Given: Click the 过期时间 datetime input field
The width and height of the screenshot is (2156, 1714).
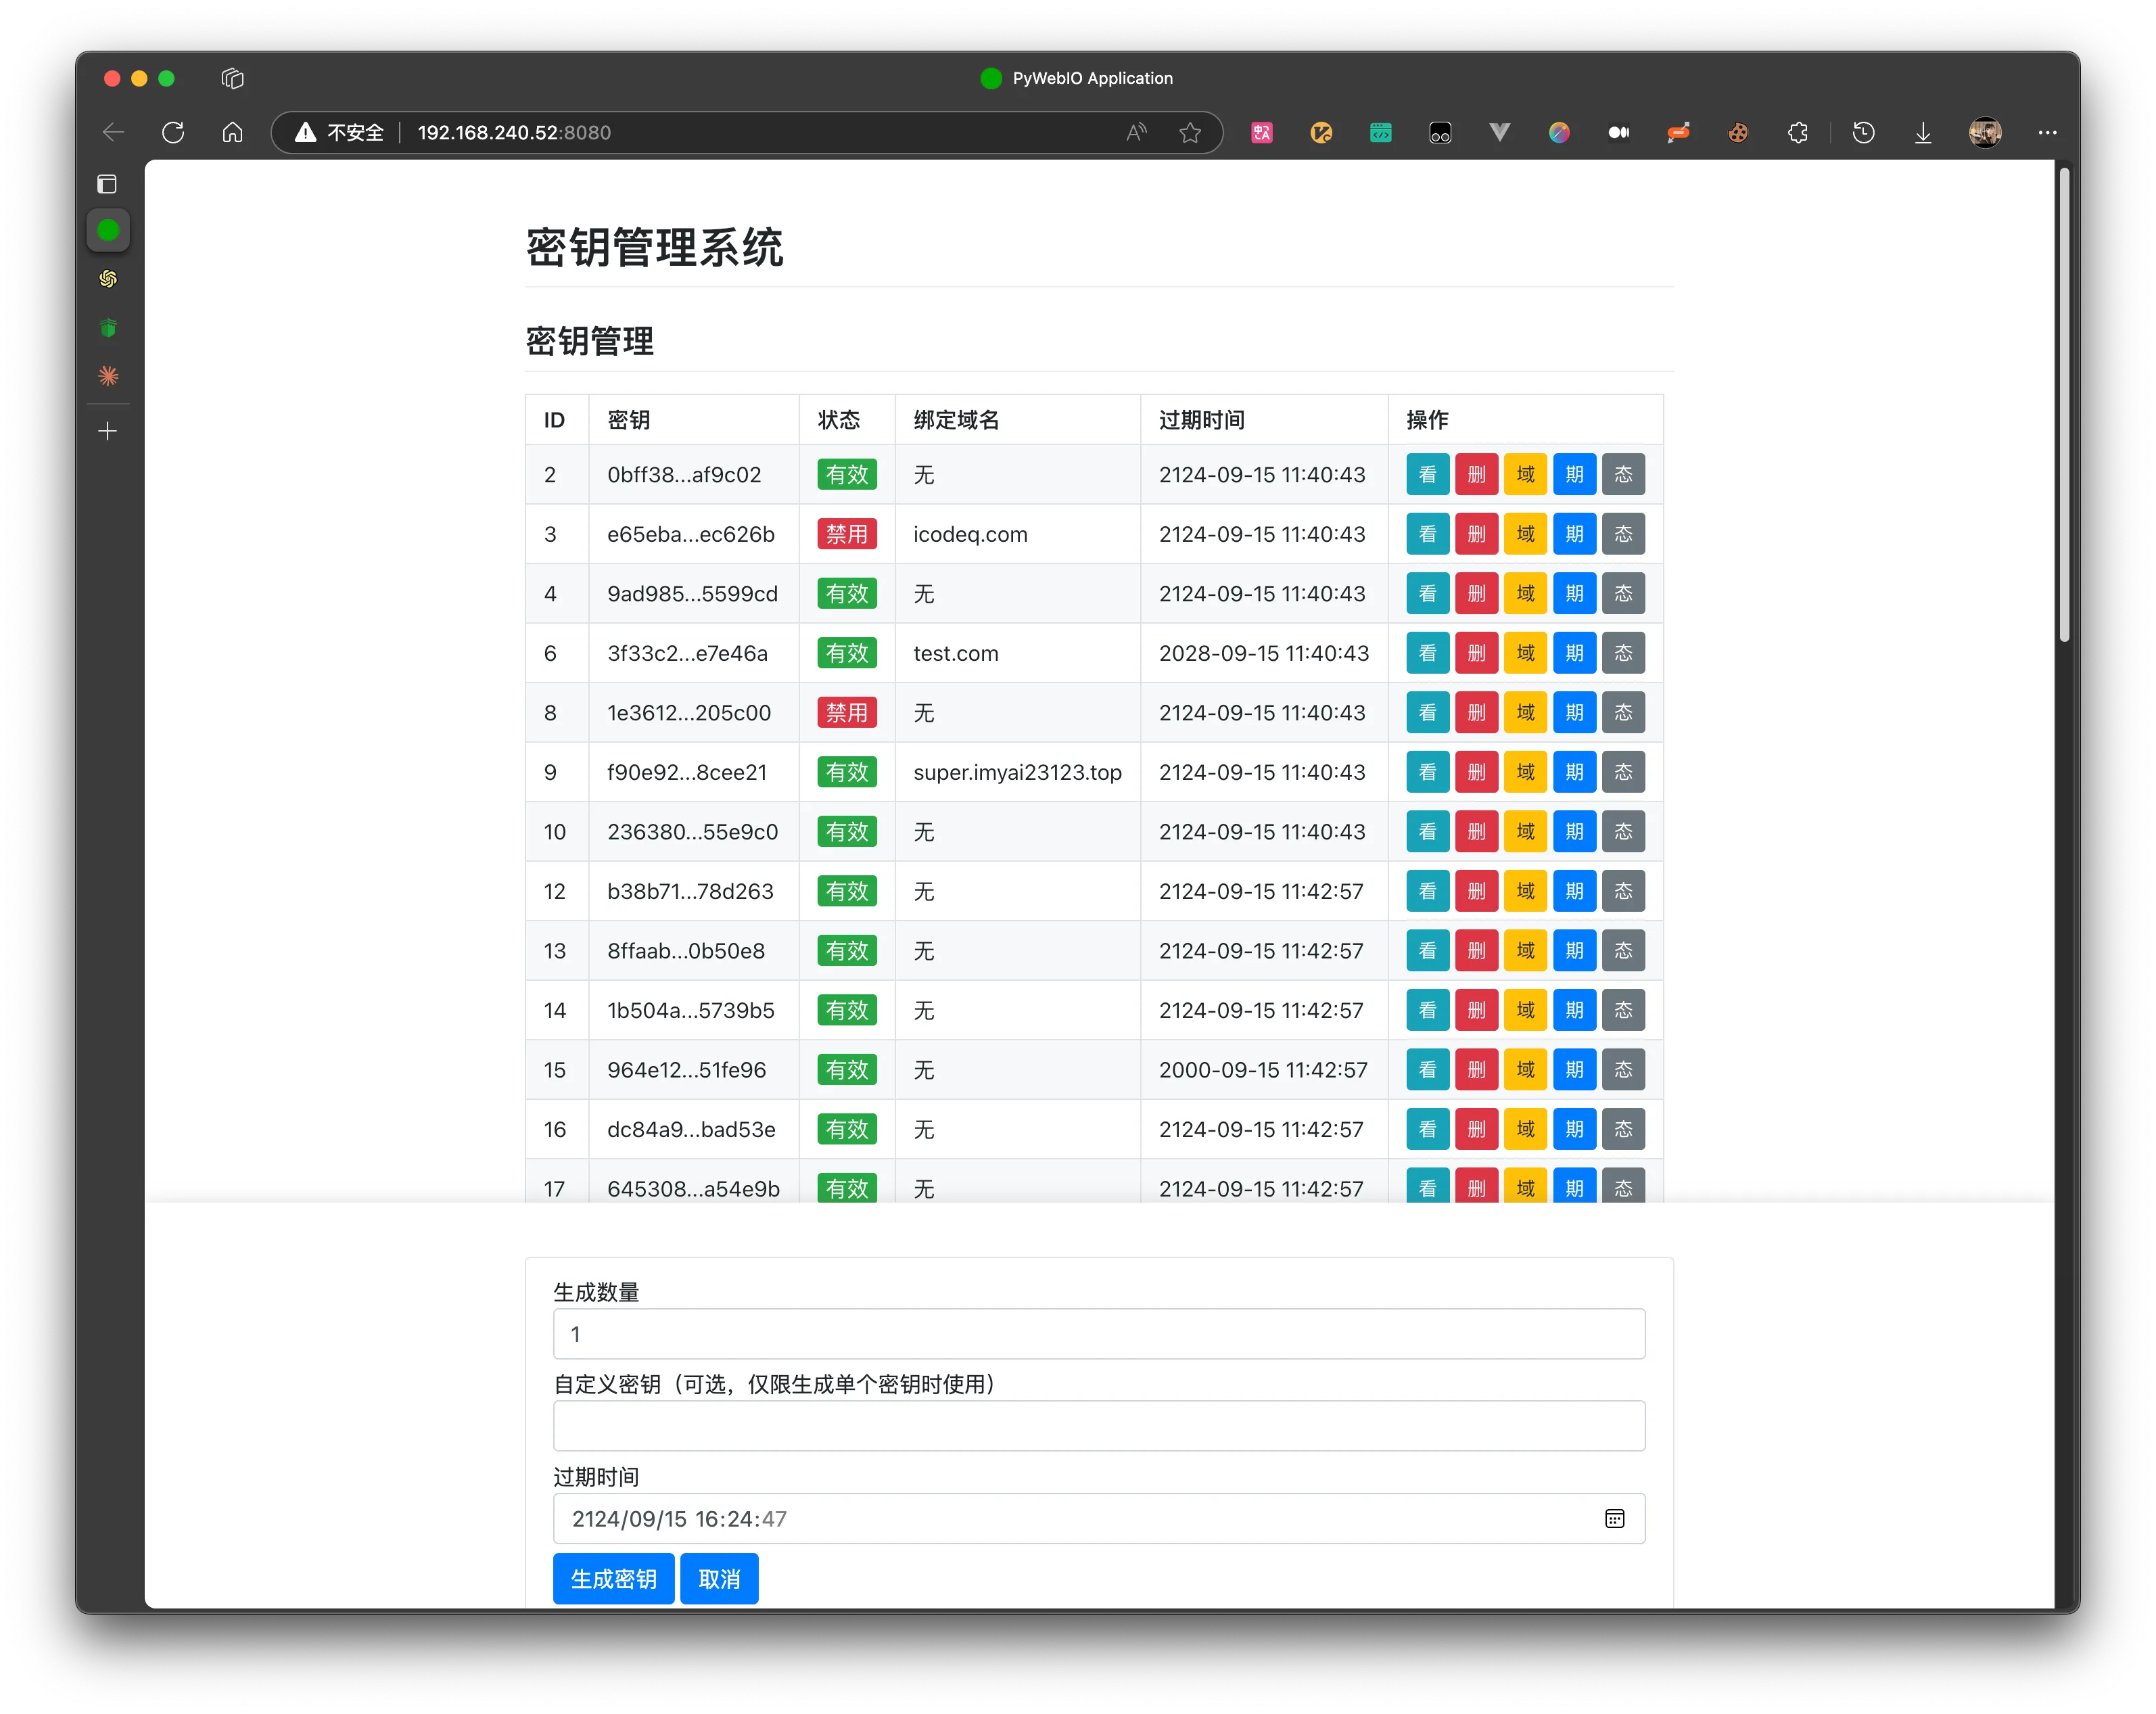Looking at the screenshot, I should point(1098,1518).
